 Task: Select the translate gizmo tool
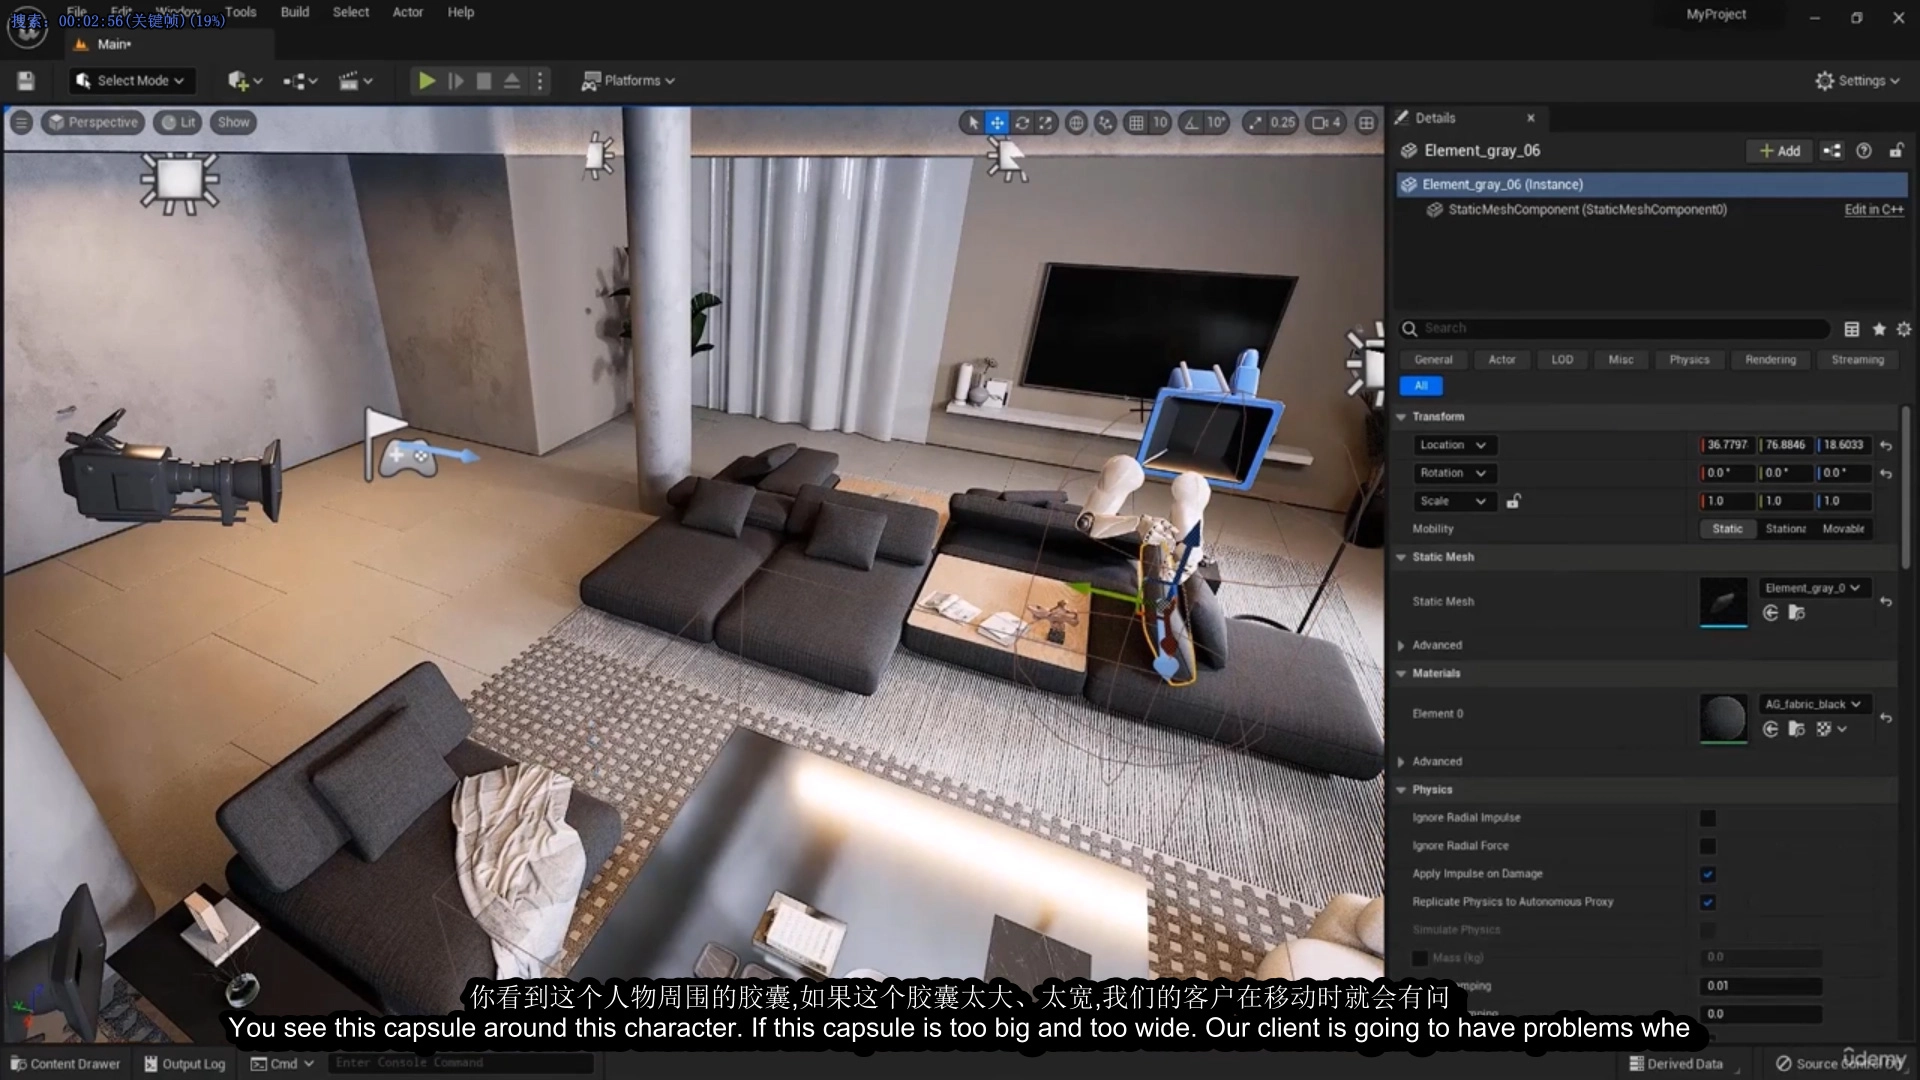click(x=997, y=123)
